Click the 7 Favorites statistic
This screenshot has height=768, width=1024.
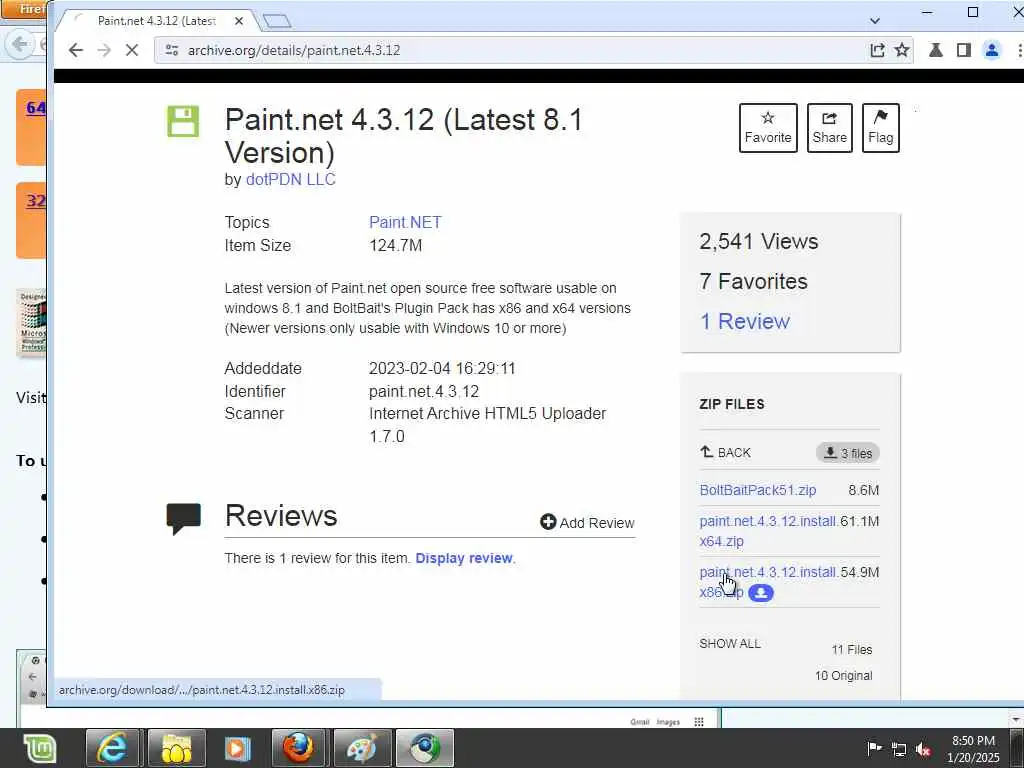click(753, 281)
